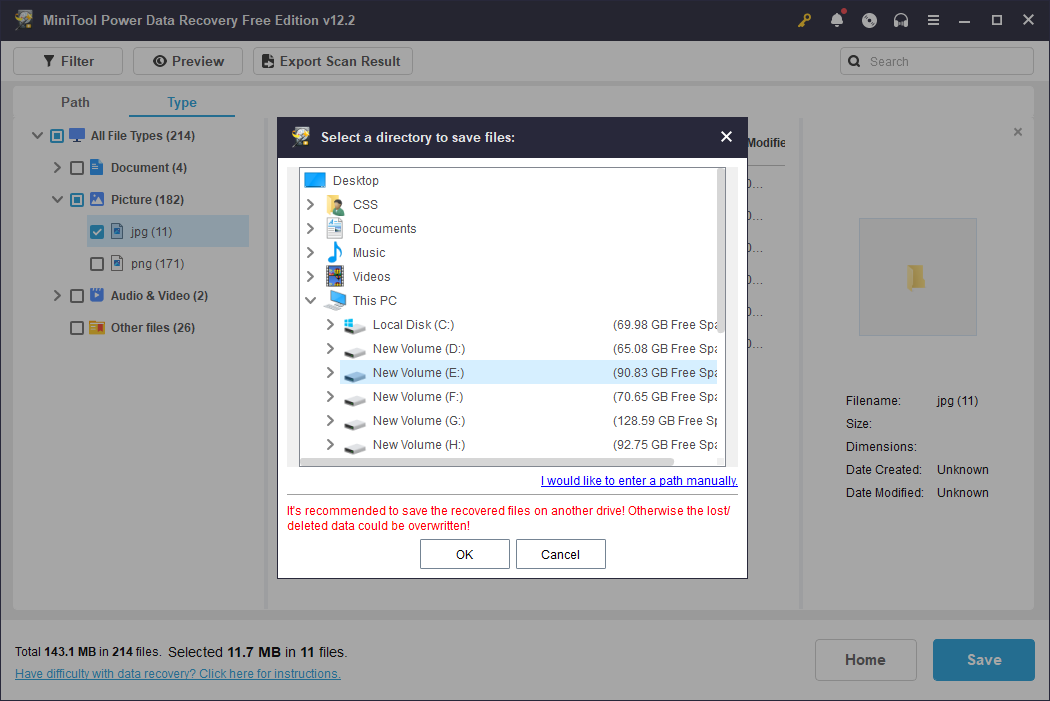Open the data recovery instructions link
Screen dimensions: 1050x701
178,674
